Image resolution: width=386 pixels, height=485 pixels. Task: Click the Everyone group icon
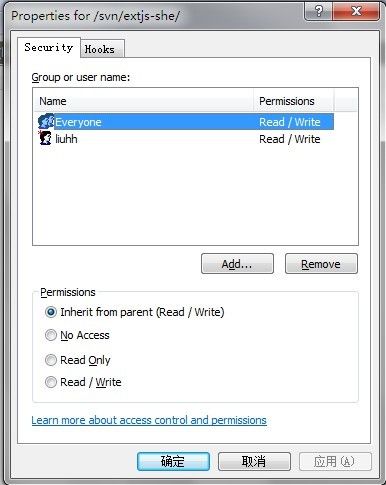point(46,122)
